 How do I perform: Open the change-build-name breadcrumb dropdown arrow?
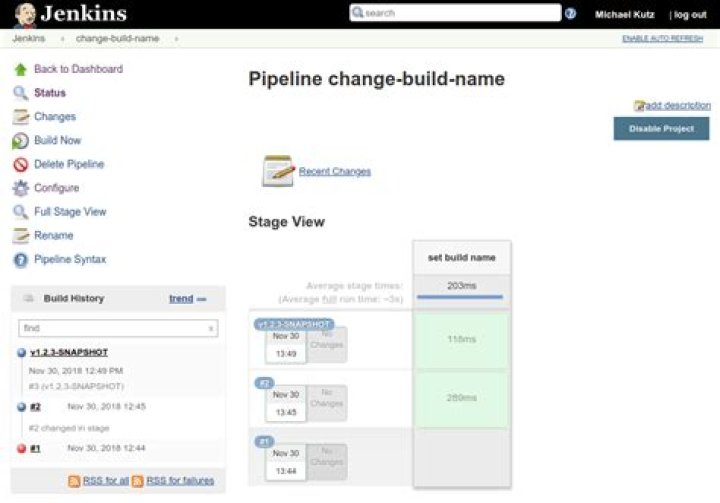[177, 38]
